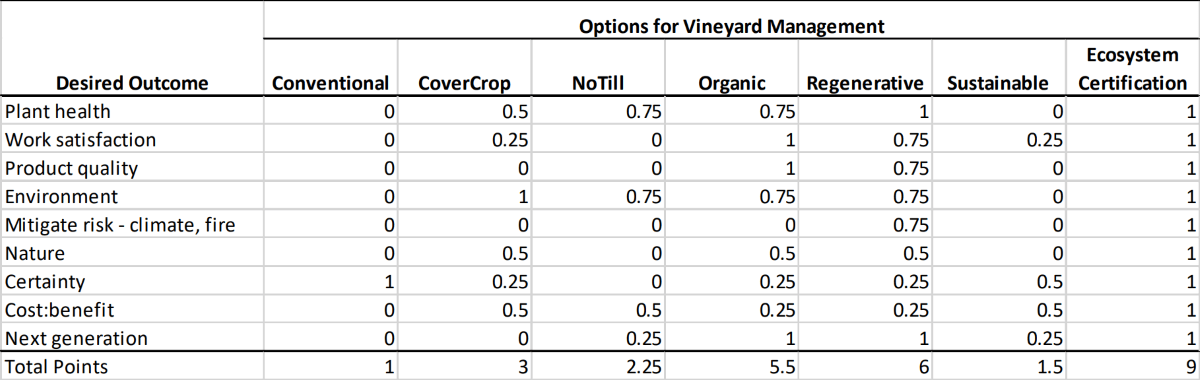
Task: Select the Organic total value 5.5
Action: 732,367
